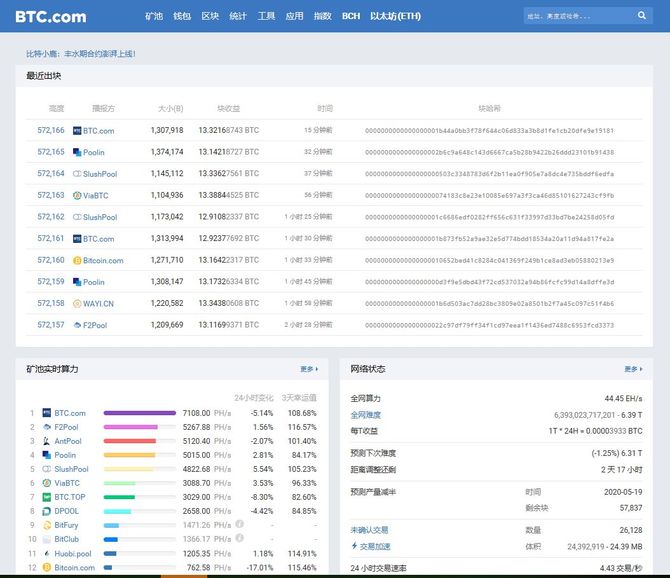Switch to BCH in navbar
The image size is (670, 578).
click(351, 16)
